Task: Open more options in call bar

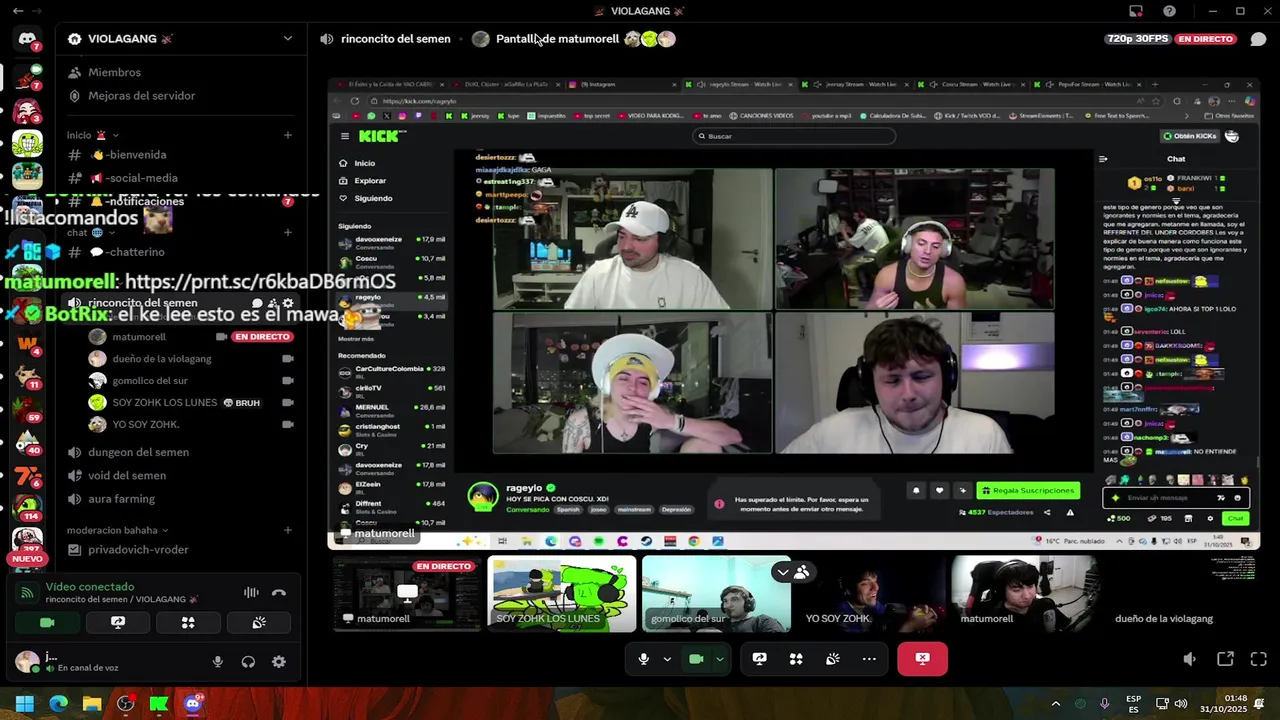Action: pyautogui.click(x=869, y=659)
